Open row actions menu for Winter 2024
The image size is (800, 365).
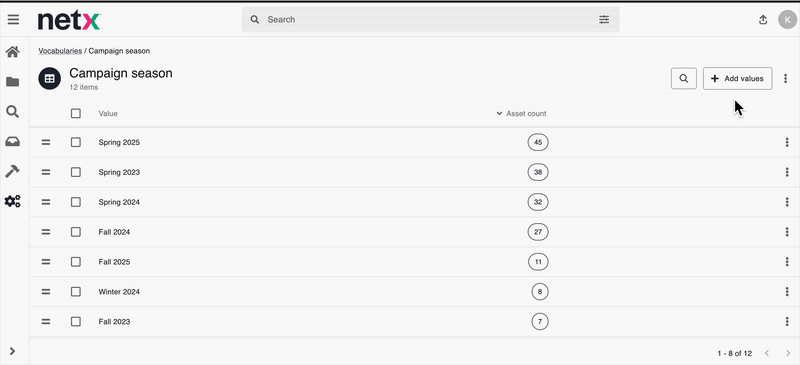[x=787, y=292]
